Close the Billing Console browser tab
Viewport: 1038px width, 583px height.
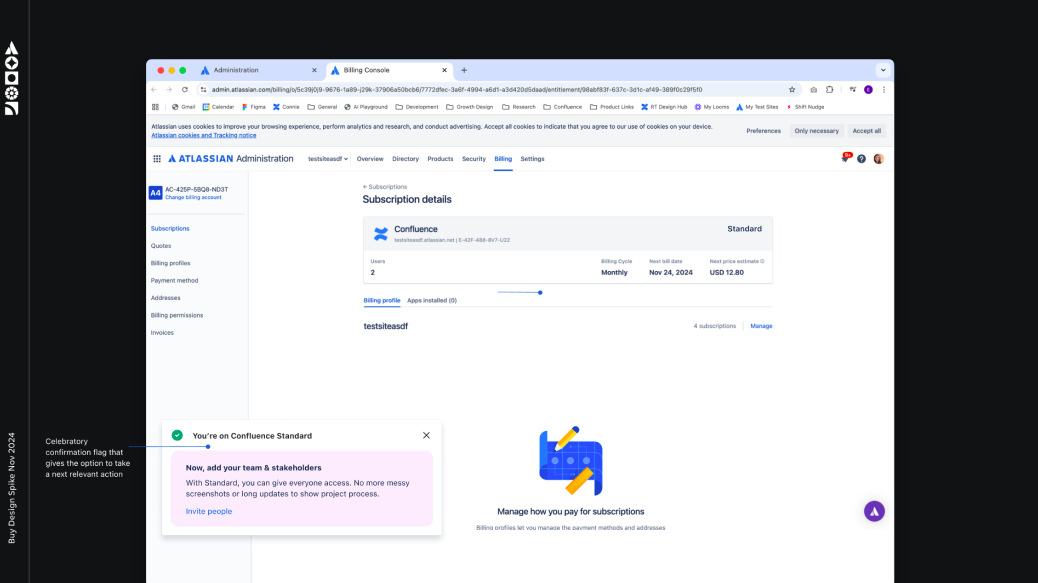point(444,70)
